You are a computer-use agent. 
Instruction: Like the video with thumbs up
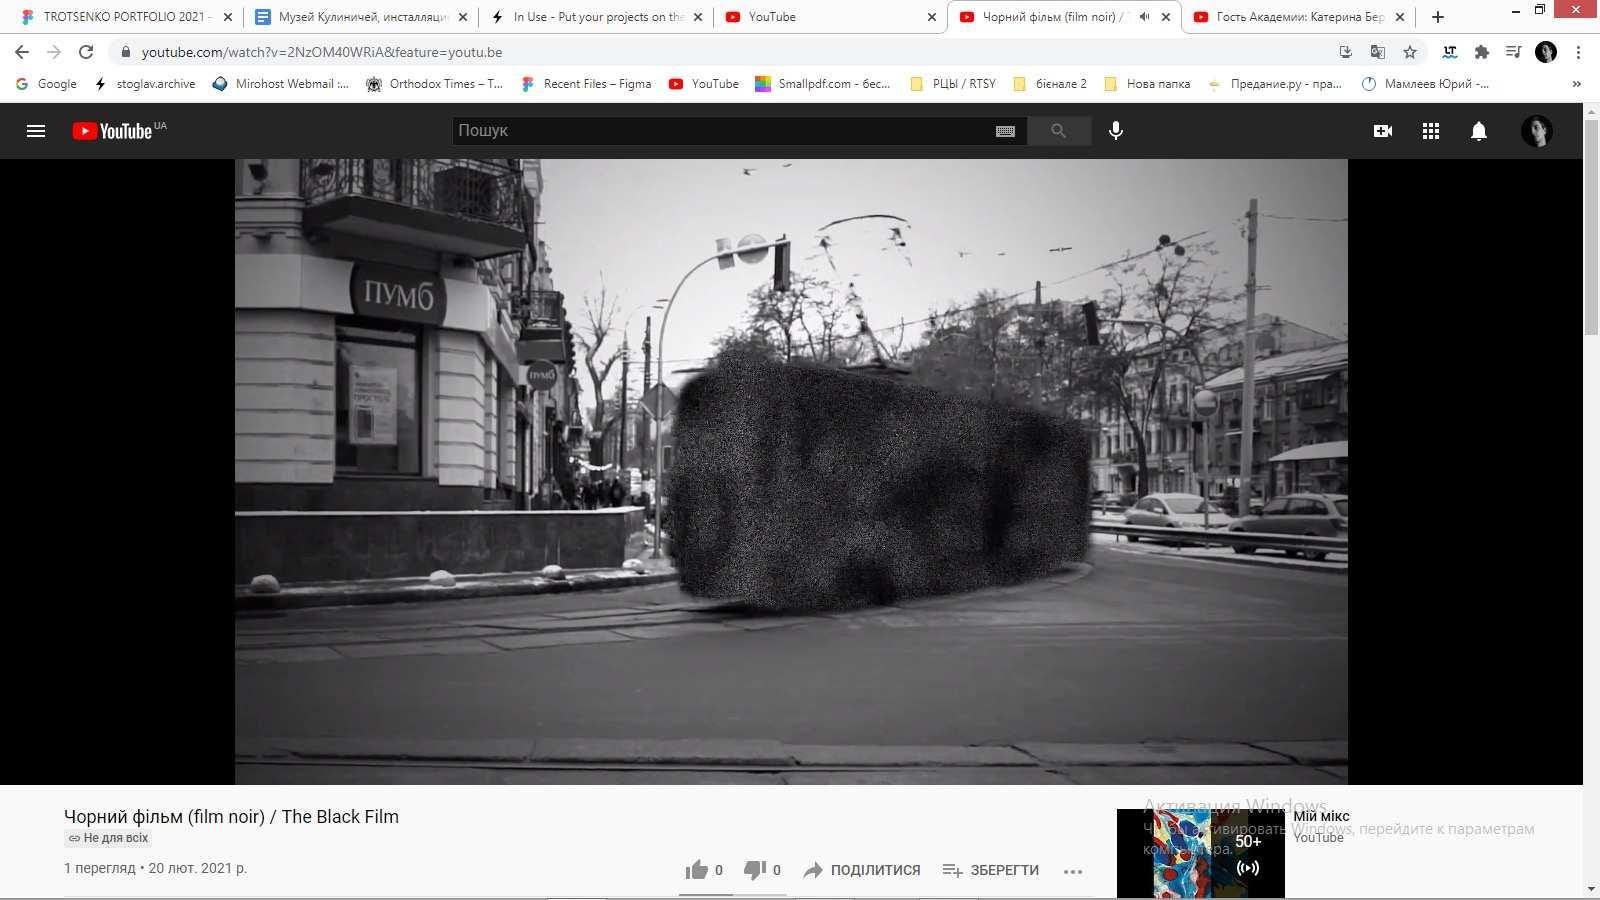pyautogui.click(x=704, y=870)
